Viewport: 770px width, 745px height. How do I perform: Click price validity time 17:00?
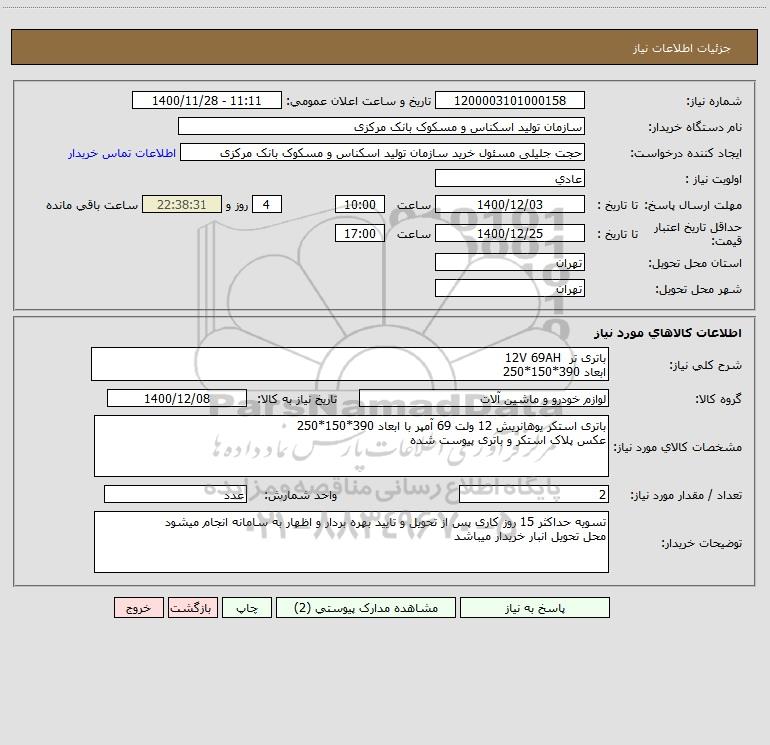tap(359, 233)
